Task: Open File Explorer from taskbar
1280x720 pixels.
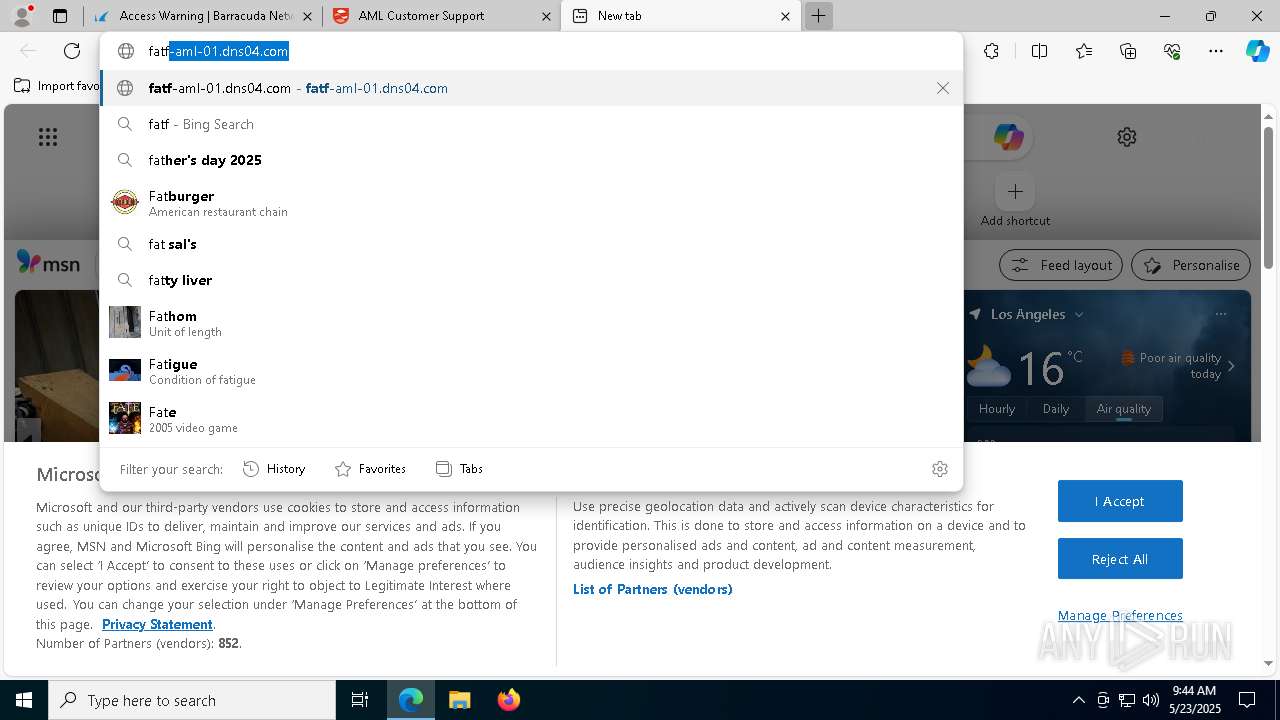Action: 459,700
